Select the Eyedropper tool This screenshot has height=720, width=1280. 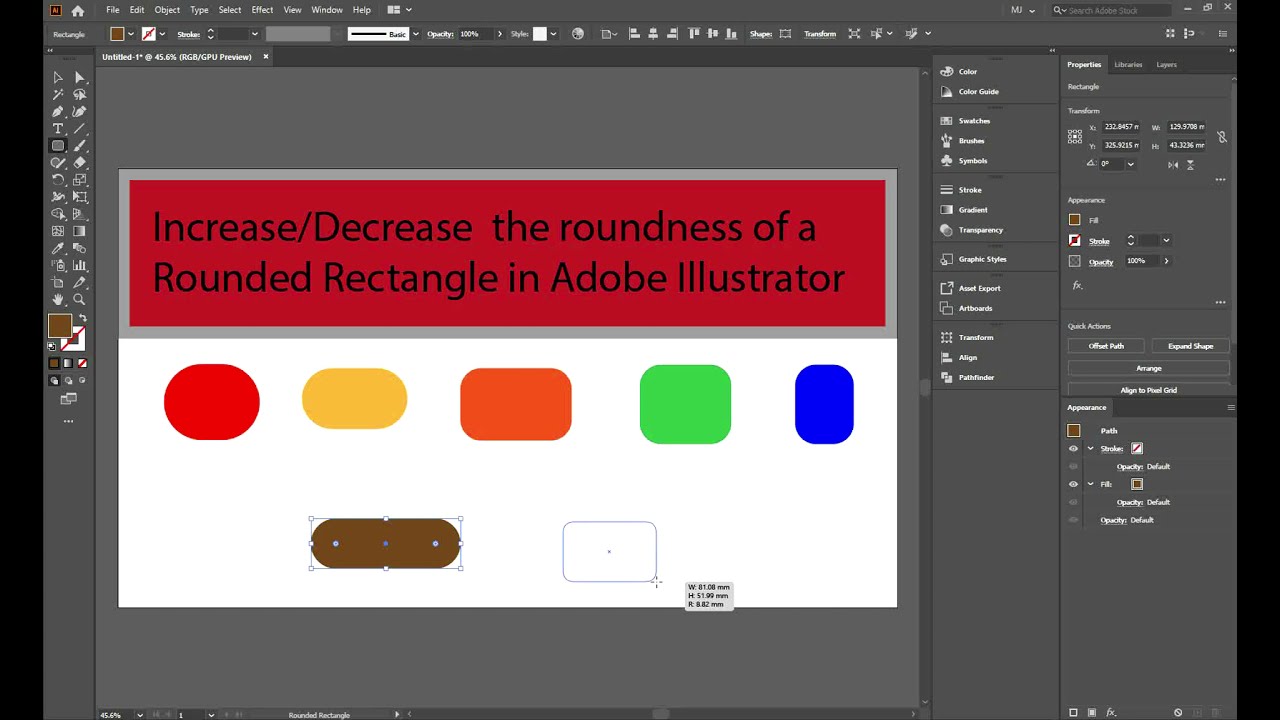click(58, 248)
